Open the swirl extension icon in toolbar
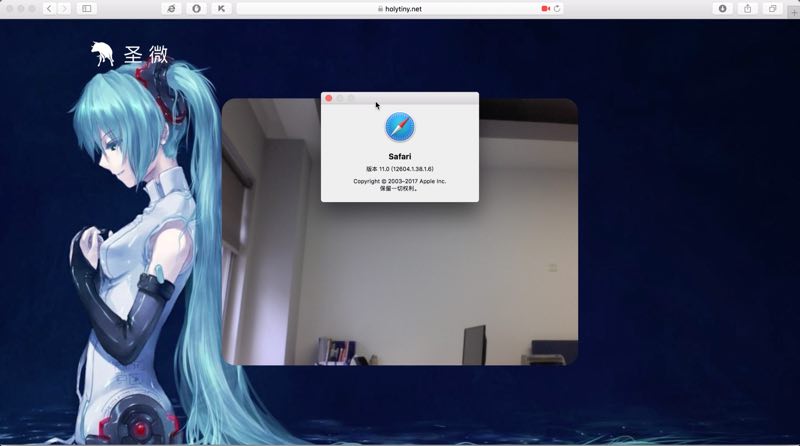The width and height of the screenshot is (800, 446). coord(171,9)
